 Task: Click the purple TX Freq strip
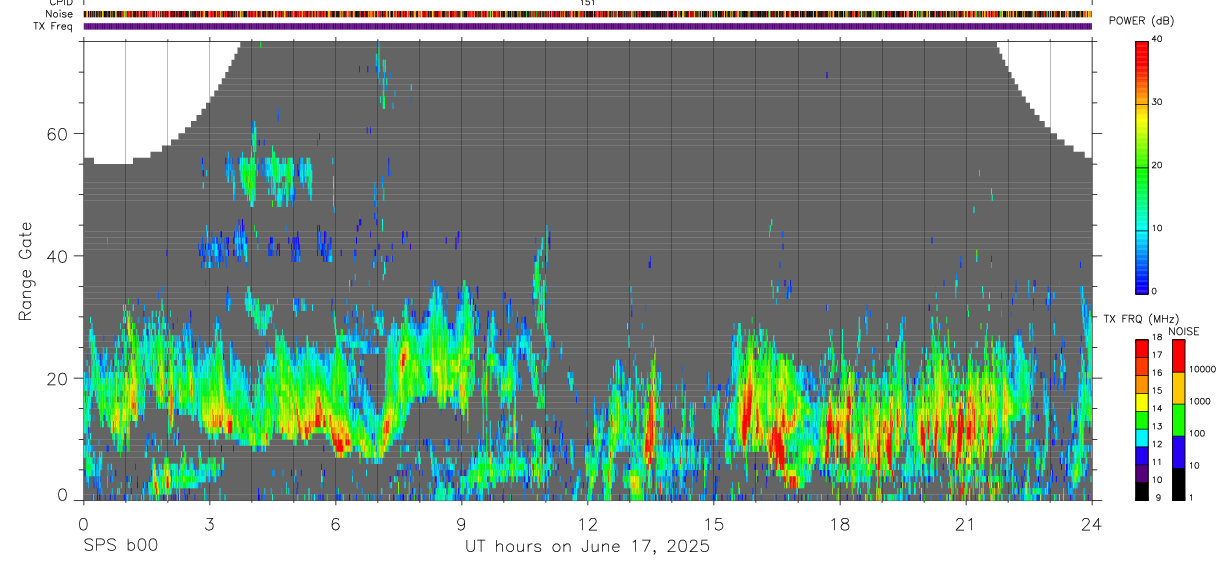(587, 26)
